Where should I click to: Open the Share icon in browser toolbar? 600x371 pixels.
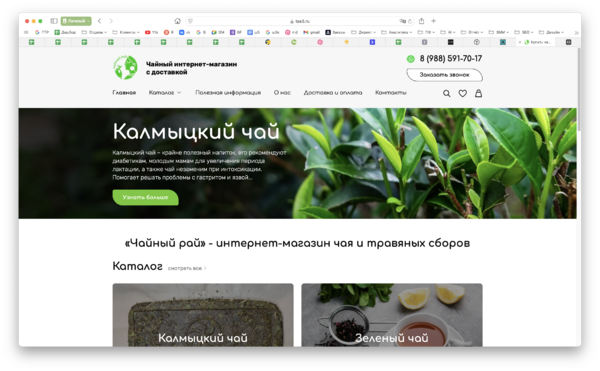click(x=421, y=21)
